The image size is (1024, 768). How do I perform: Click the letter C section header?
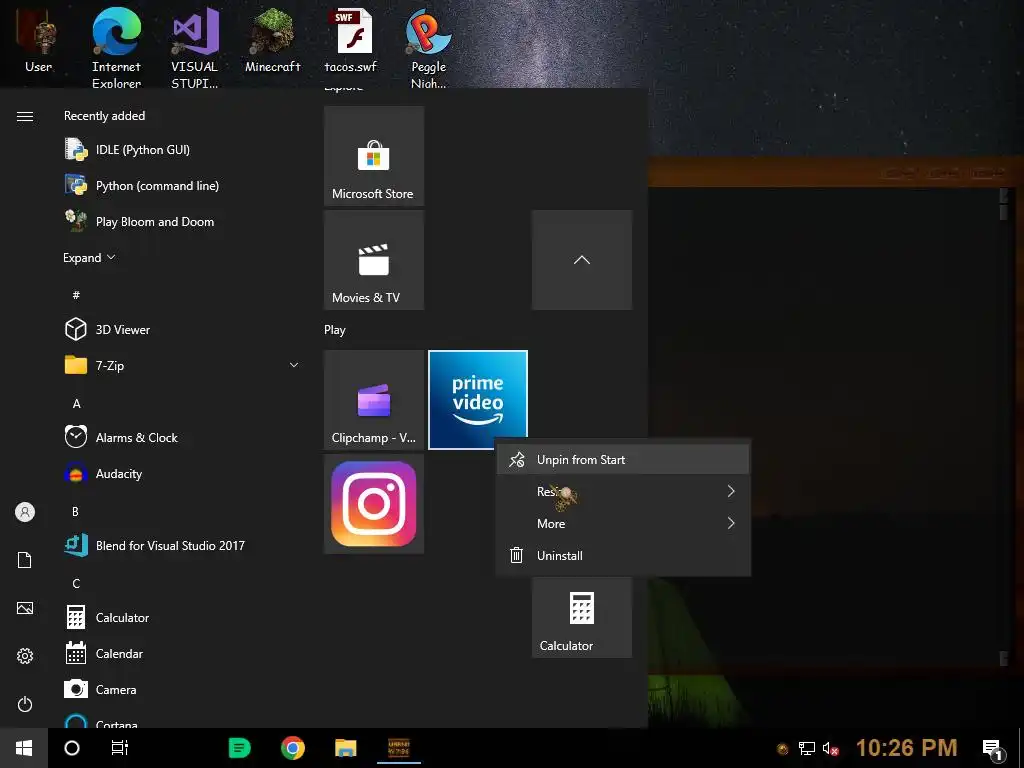[76, 583]
